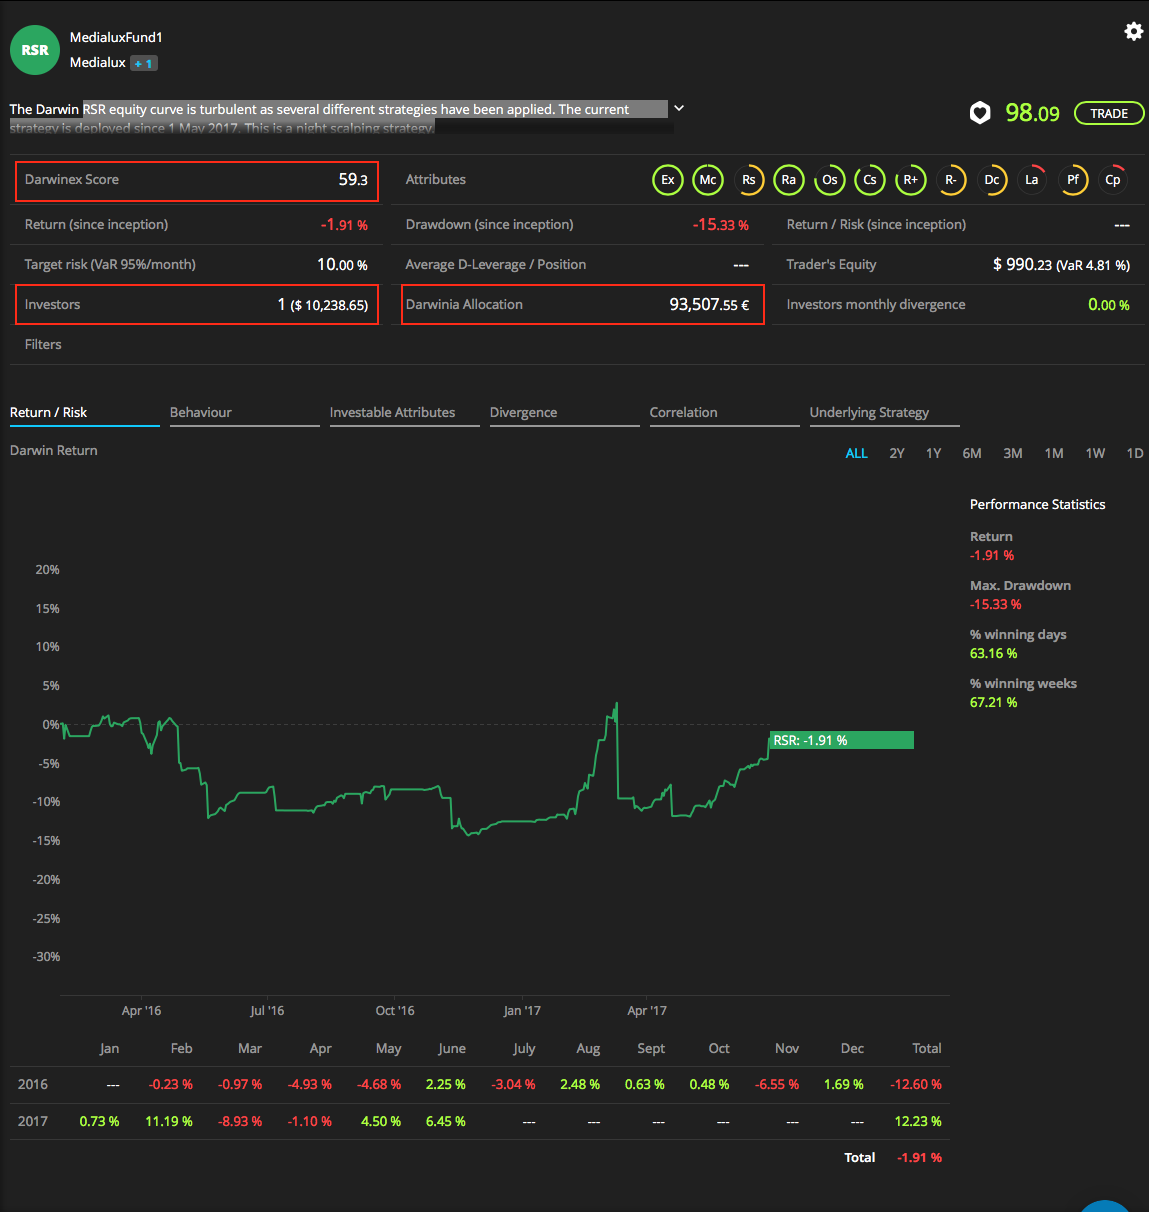Click Investors monthly divergence 0.00 % value
The width and height of the screenshot is (1149, 1212).
point(1109,305)
